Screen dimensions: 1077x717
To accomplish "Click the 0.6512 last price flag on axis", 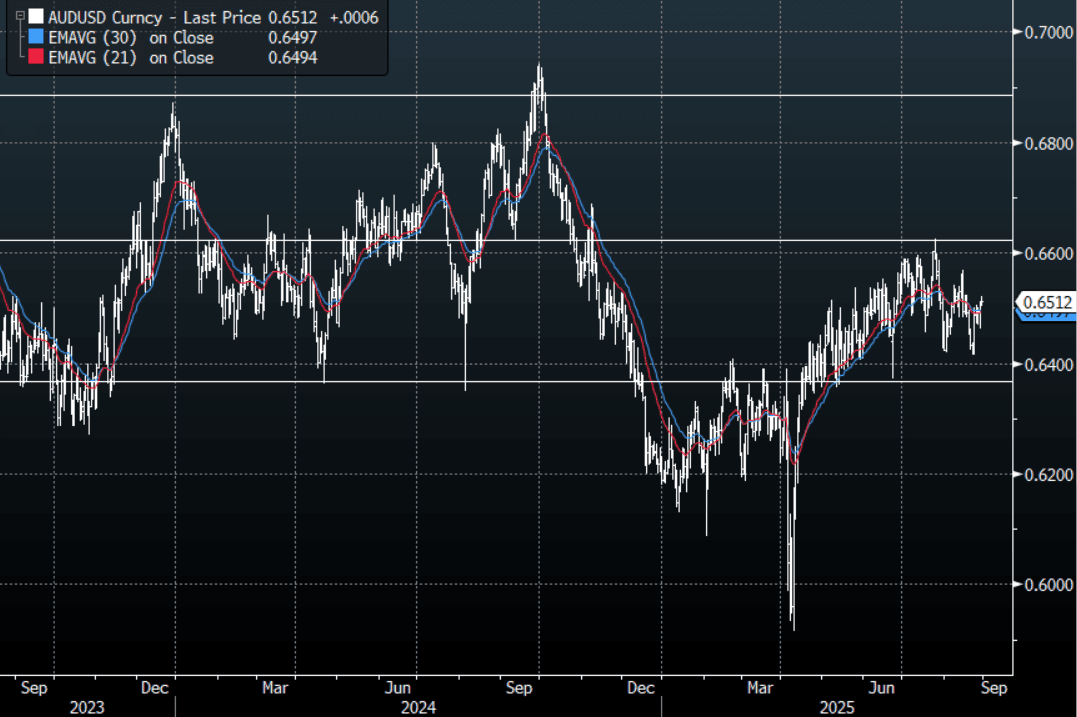I will pyautogui.click(x=1046, y=302).
